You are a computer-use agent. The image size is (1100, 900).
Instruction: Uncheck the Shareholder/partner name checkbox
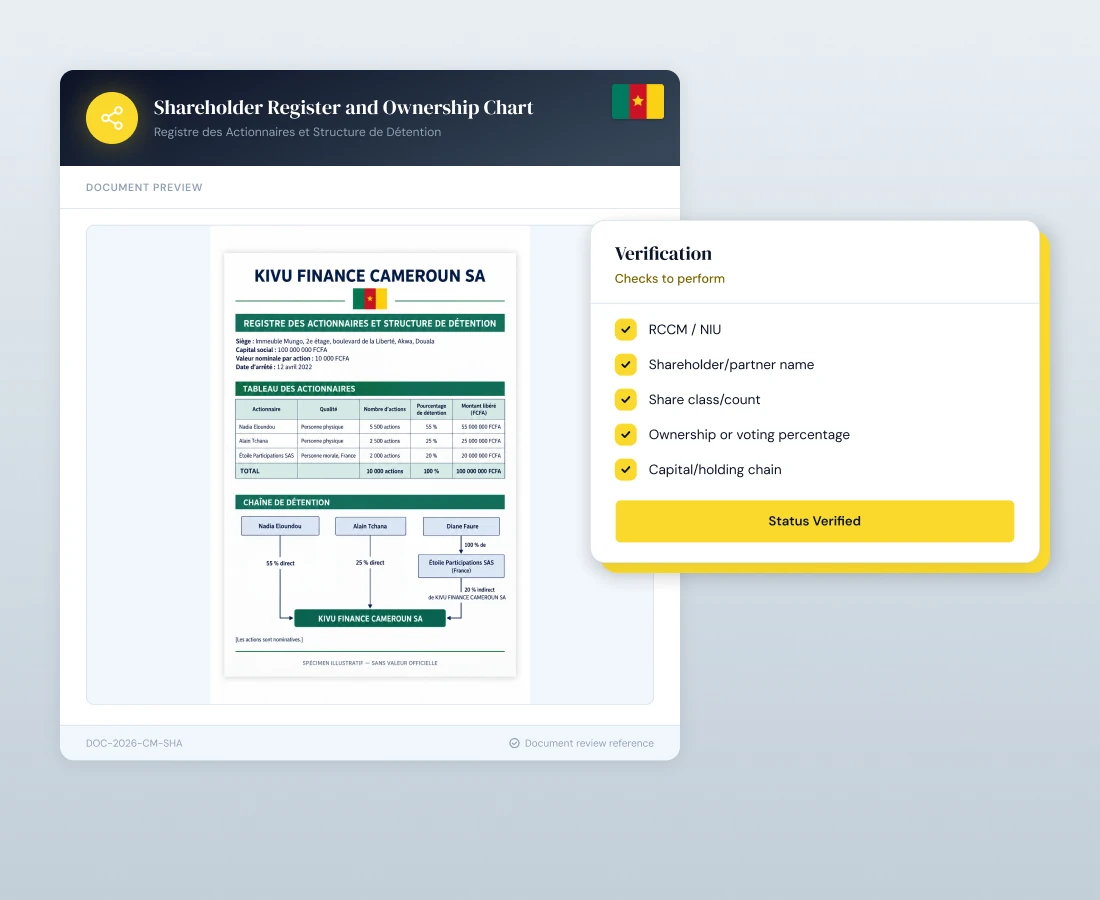pyautogui.click(x=626, y=364)
